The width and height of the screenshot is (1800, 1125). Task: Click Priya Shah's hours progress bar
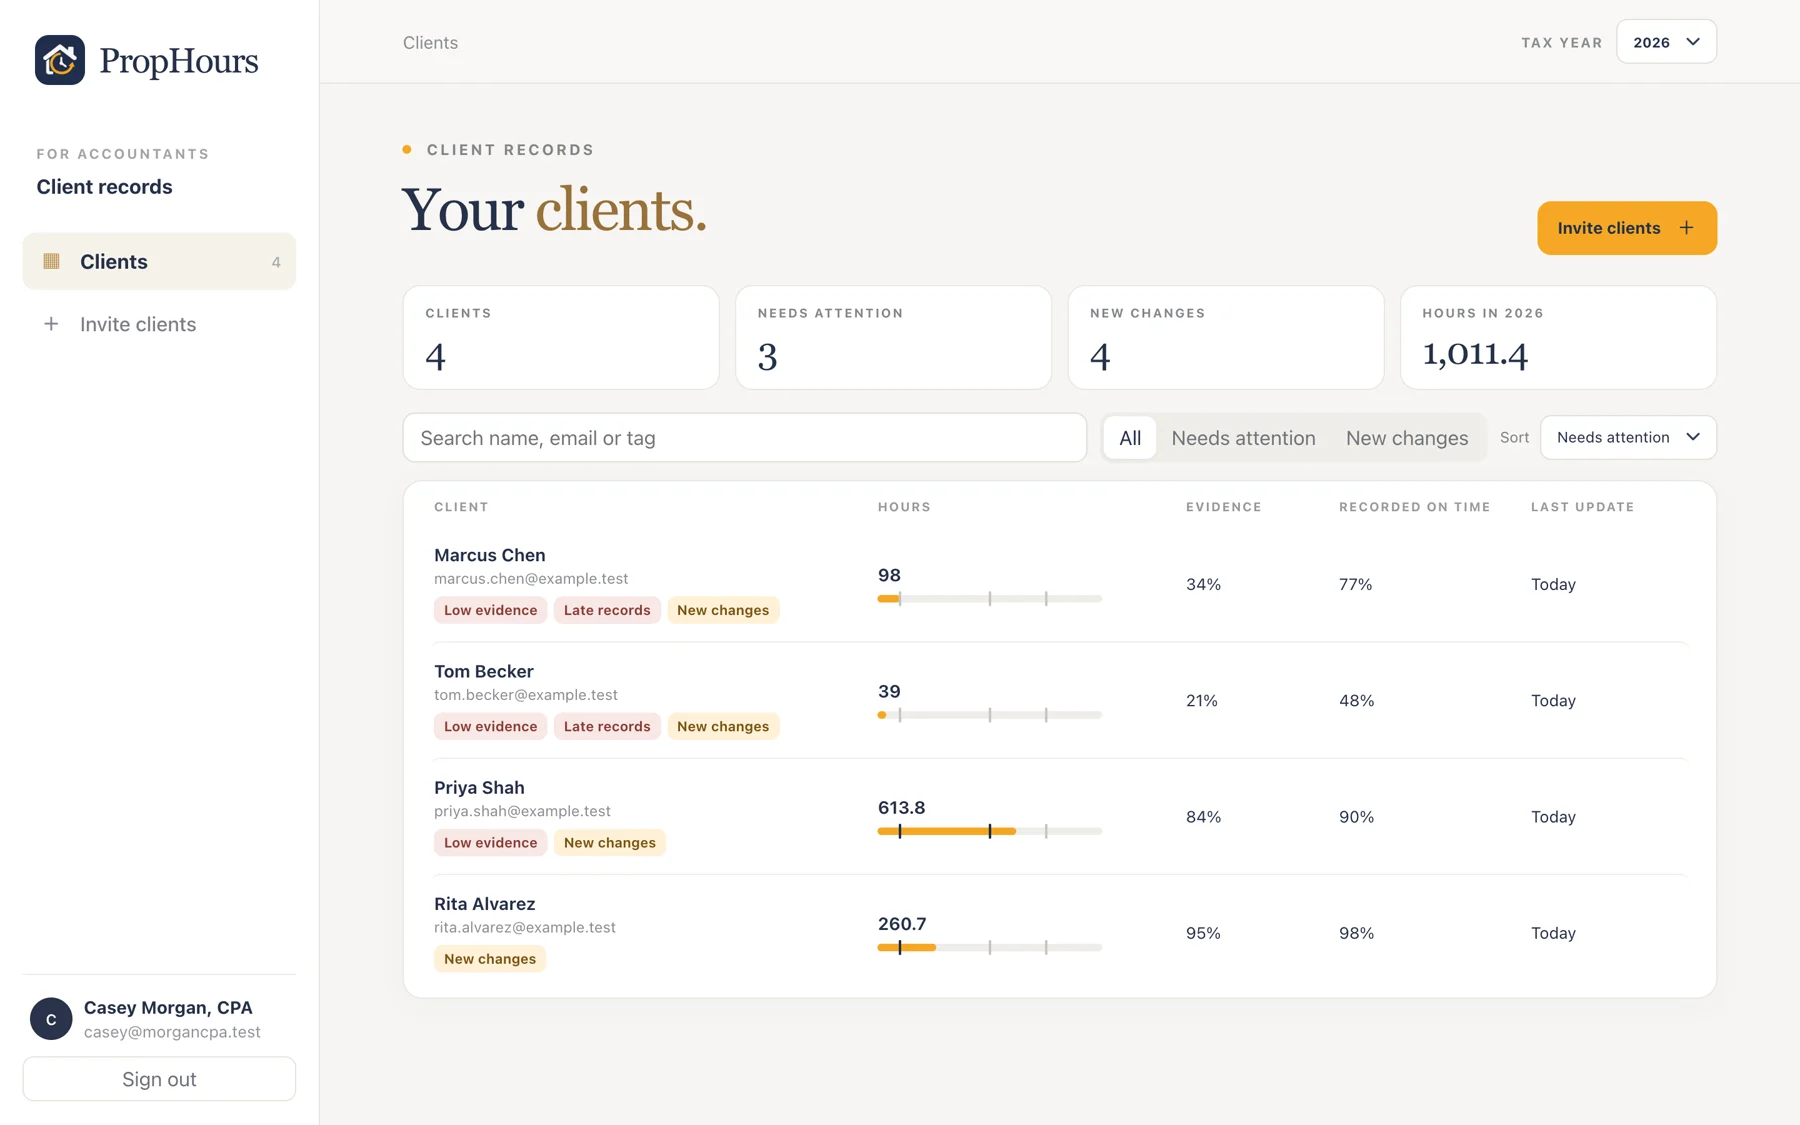[x=989, y=831]
